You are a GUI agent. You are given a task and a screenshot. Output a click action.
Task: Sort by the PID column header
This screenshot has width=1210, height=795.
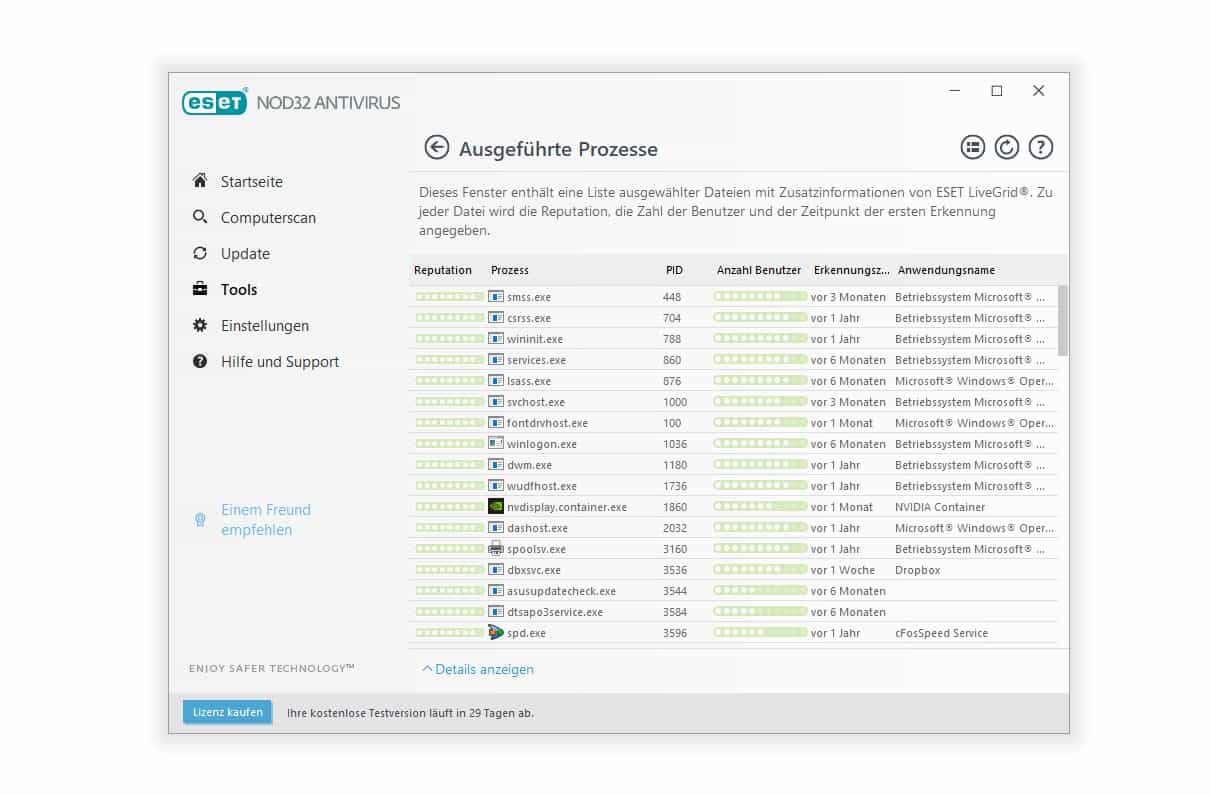pos(675,270)
